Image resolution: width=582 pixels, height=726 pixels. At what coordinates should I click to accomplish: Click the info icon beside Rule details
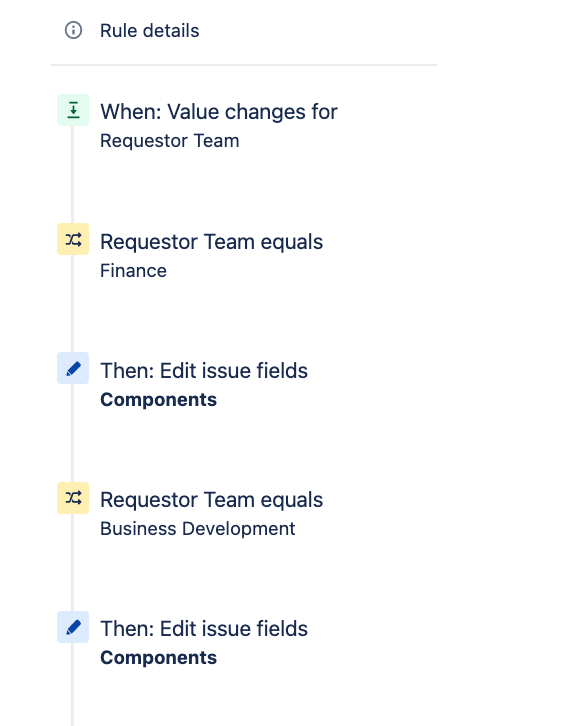73,31
